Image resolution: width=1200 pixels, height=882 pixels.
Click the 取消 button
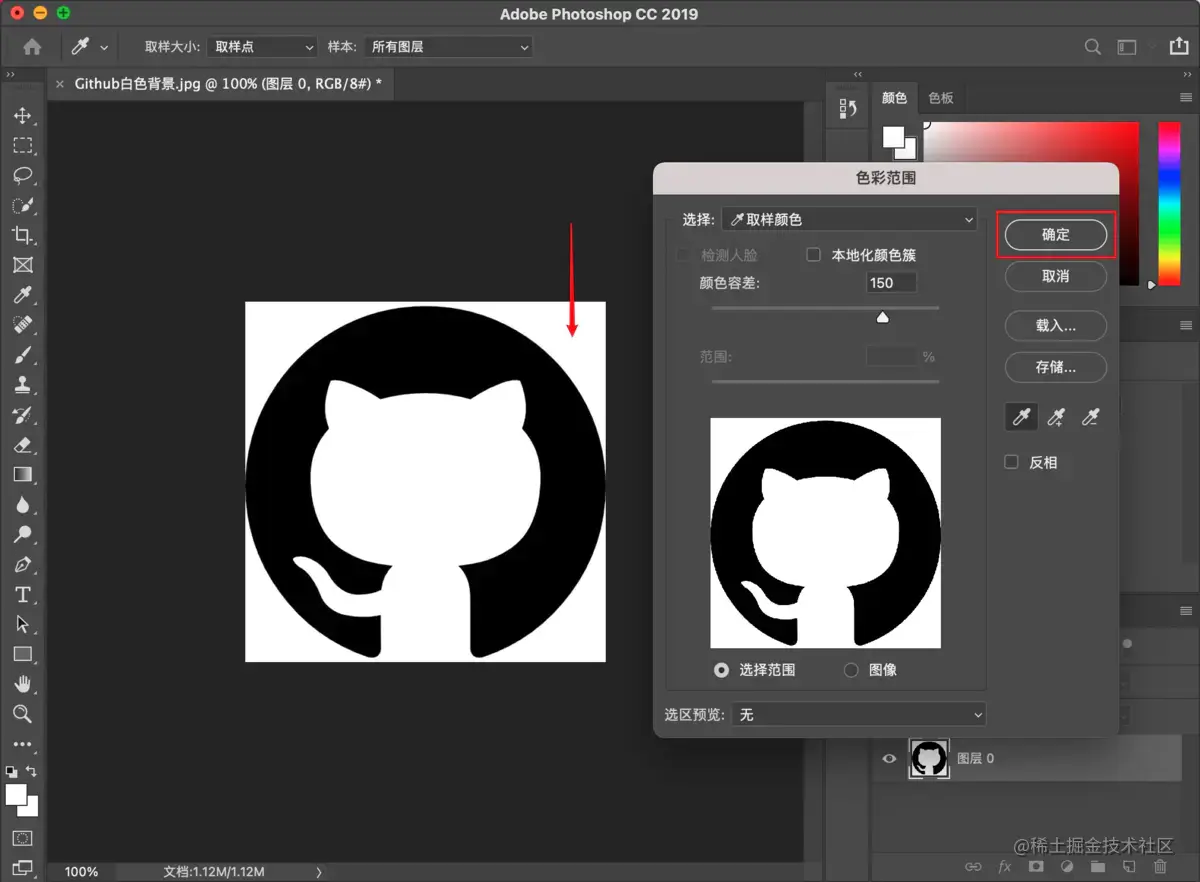click(x=1056, y=276)
